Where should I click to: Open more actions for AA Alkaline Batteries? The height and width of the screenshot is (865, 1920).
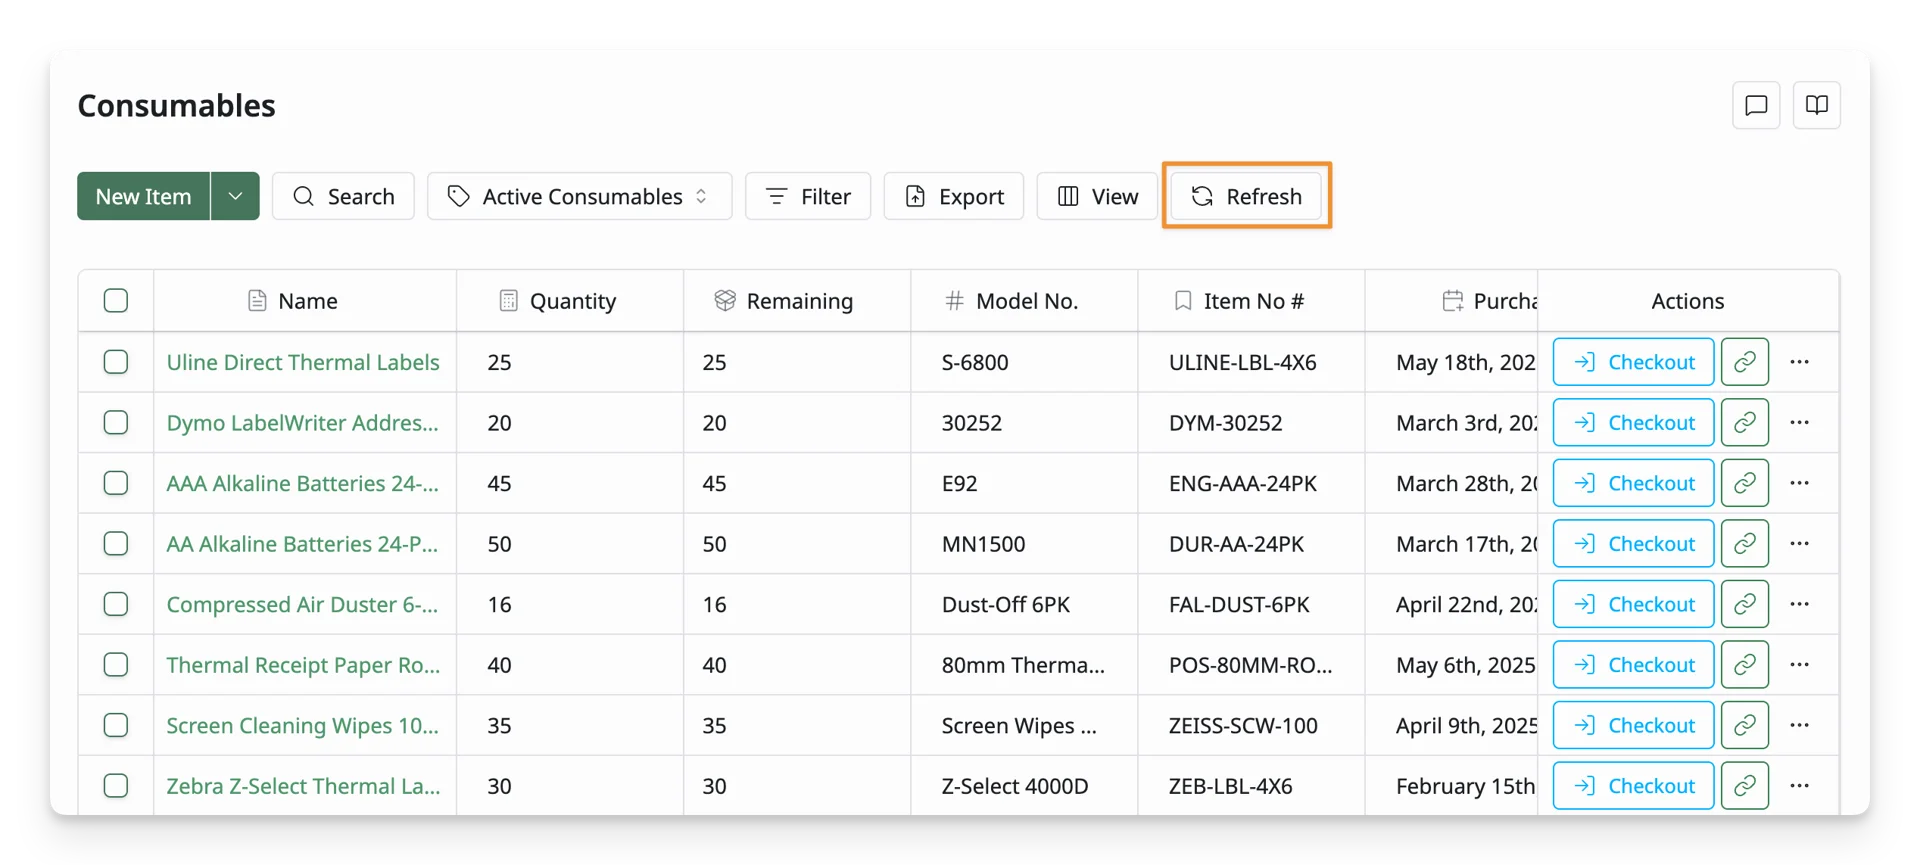(1800, 544)
